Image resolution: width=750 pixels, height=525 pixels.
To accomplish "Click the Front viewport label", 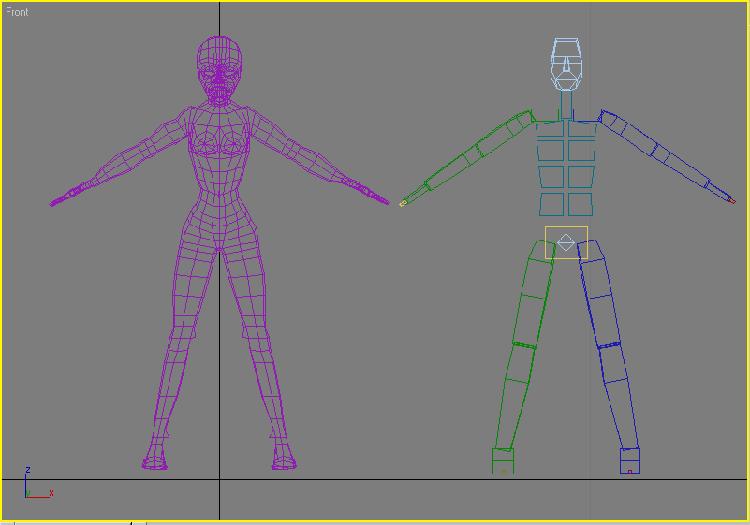I will 18,12.
